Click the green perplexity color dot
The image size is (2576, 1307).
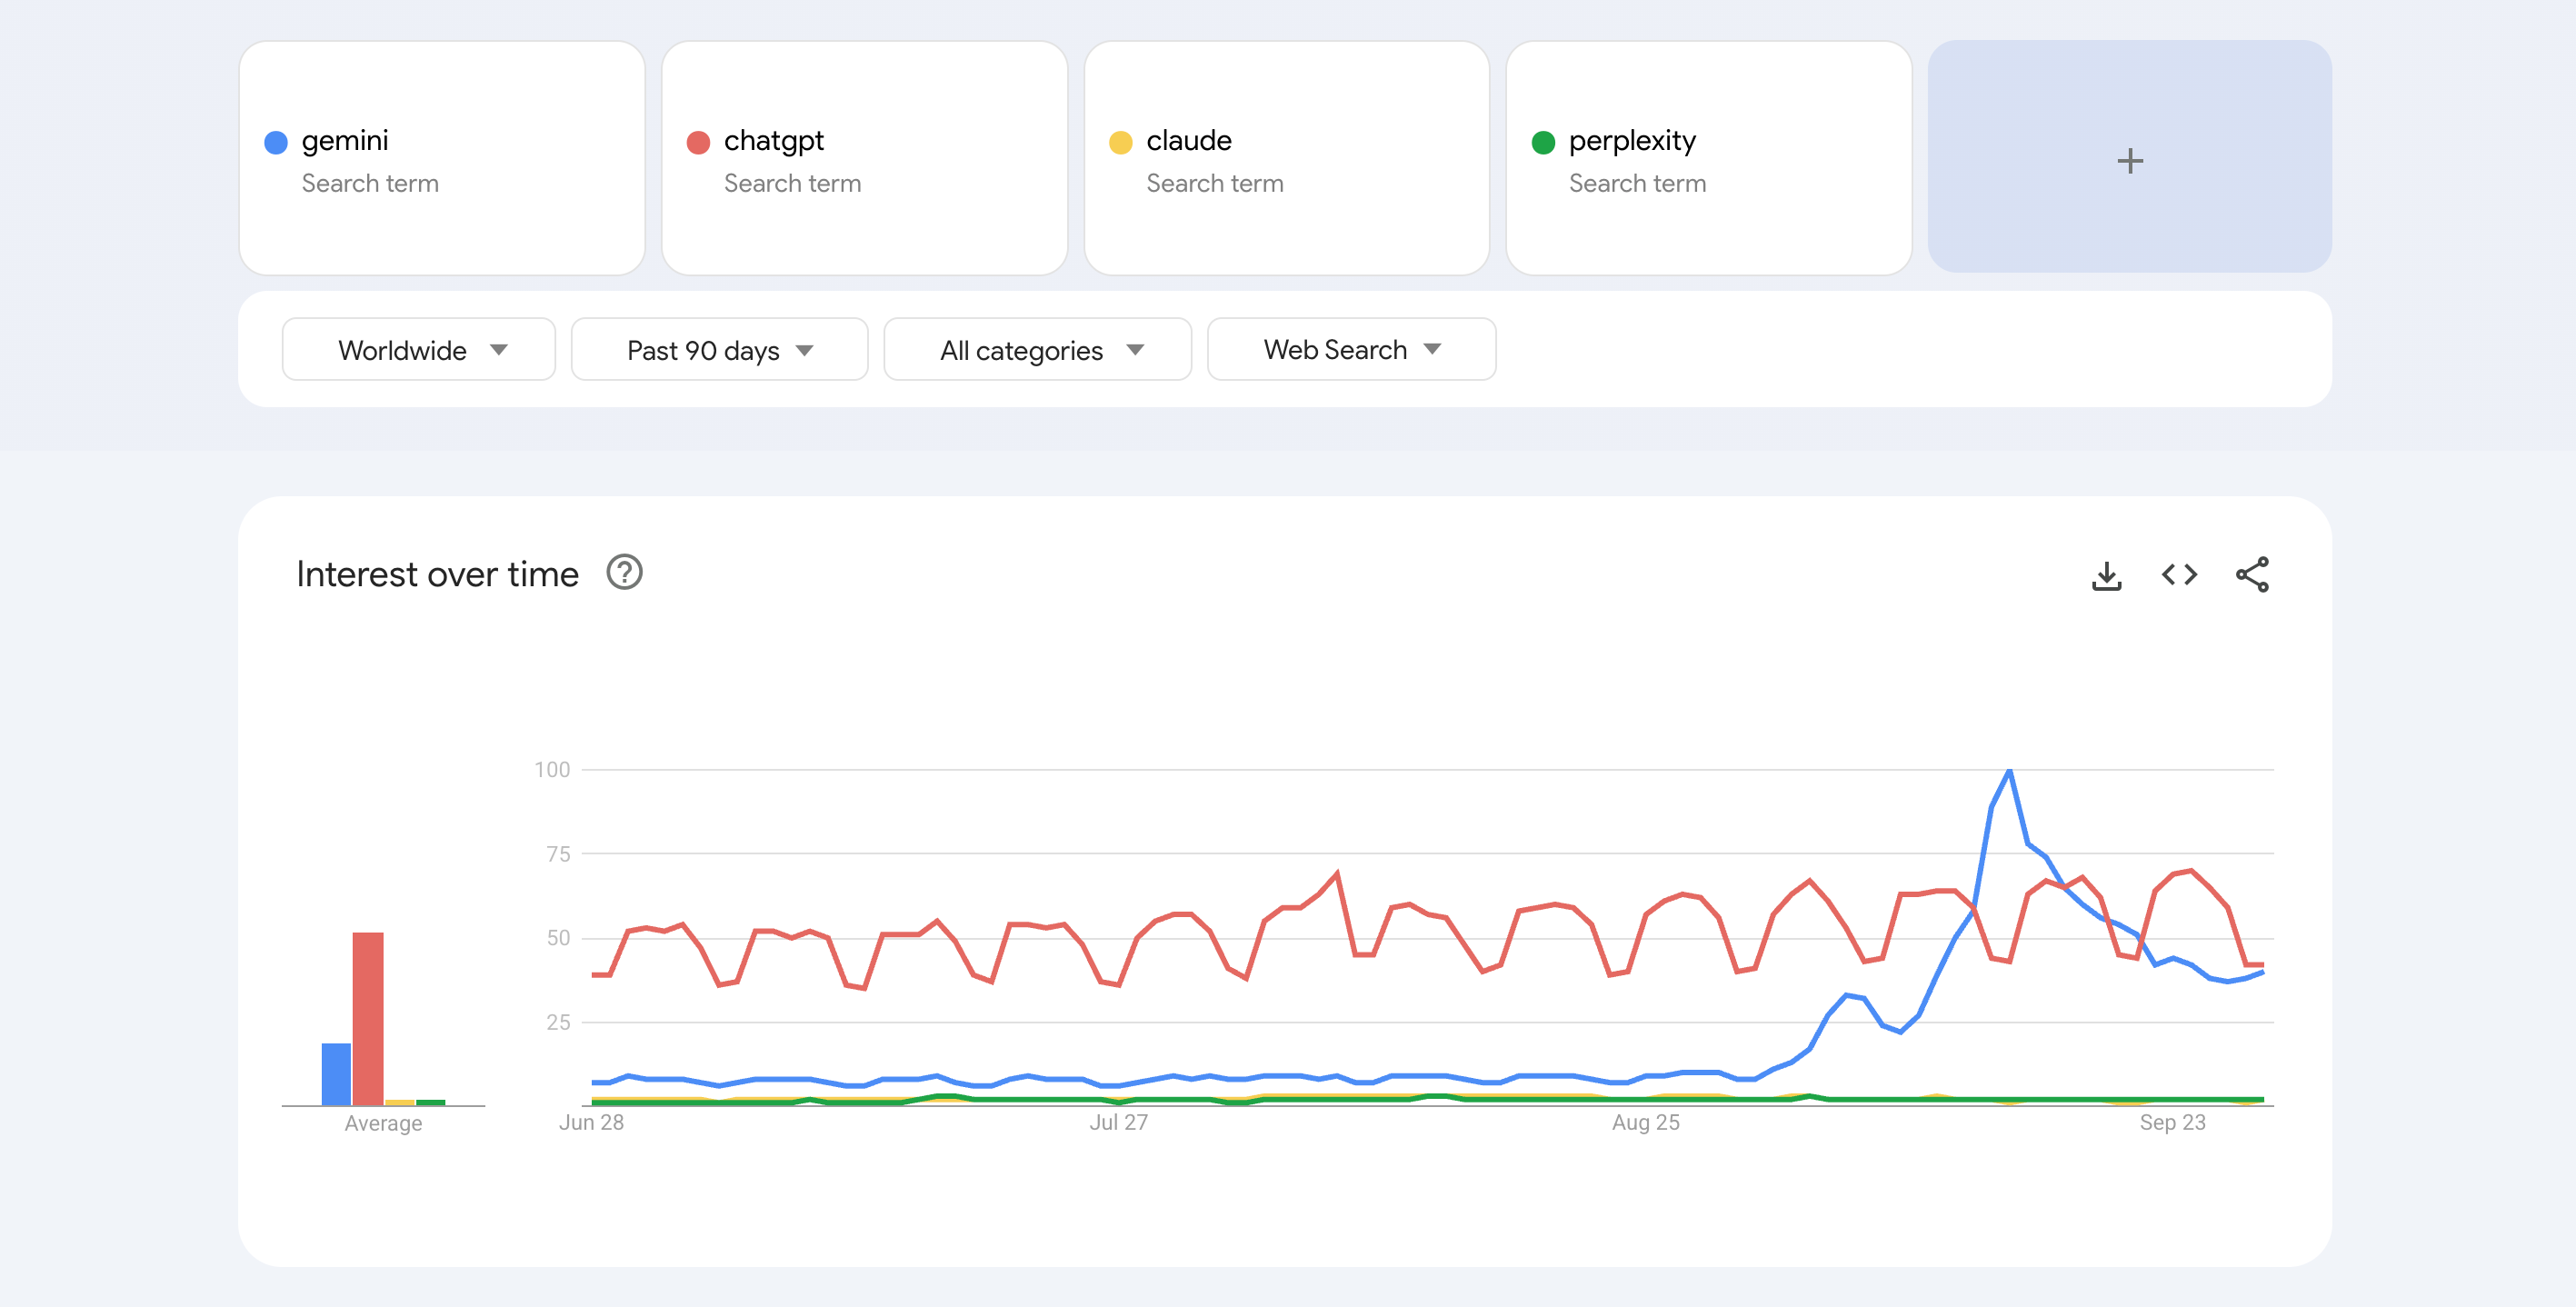[1543, 142]
